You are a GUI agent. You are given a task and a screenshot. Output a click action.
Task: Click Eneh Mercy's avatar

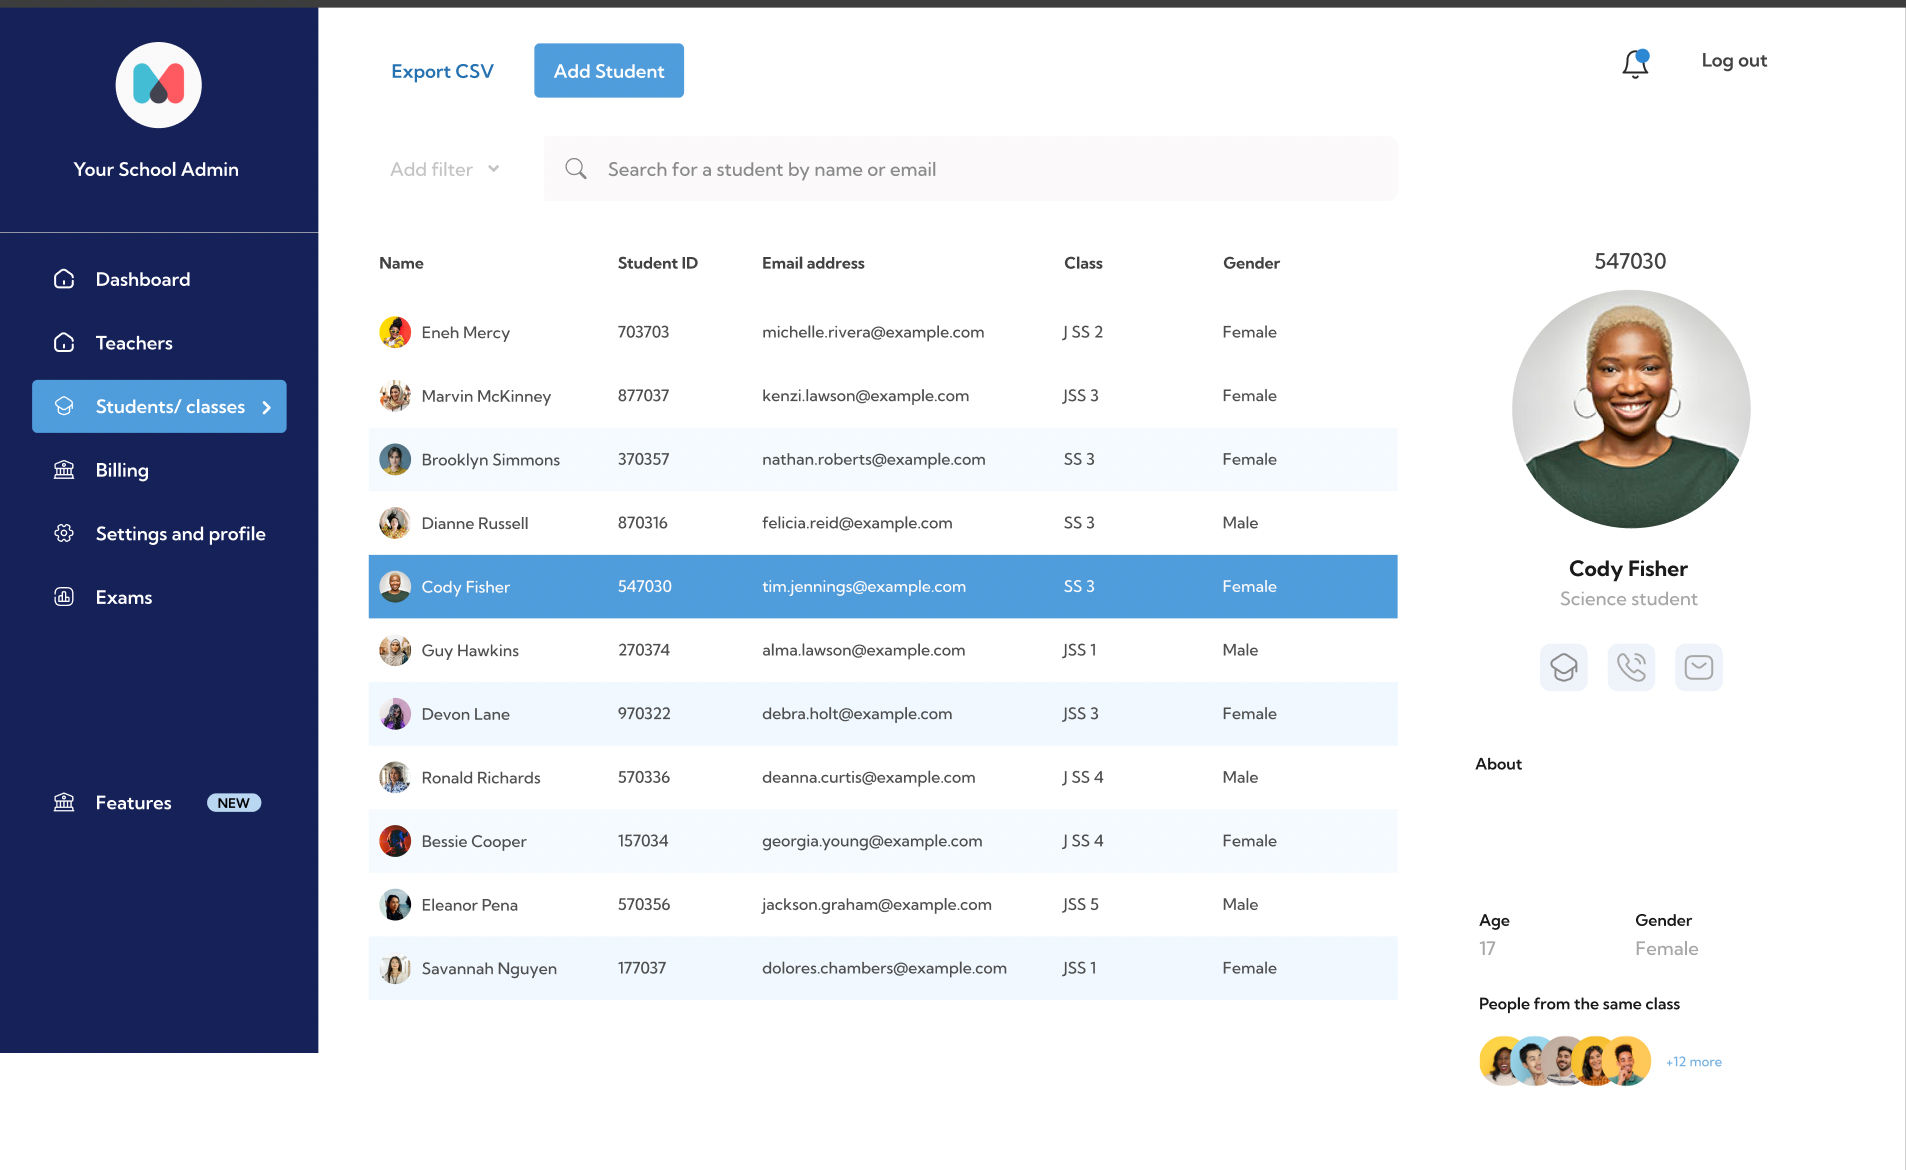[395, 332]
